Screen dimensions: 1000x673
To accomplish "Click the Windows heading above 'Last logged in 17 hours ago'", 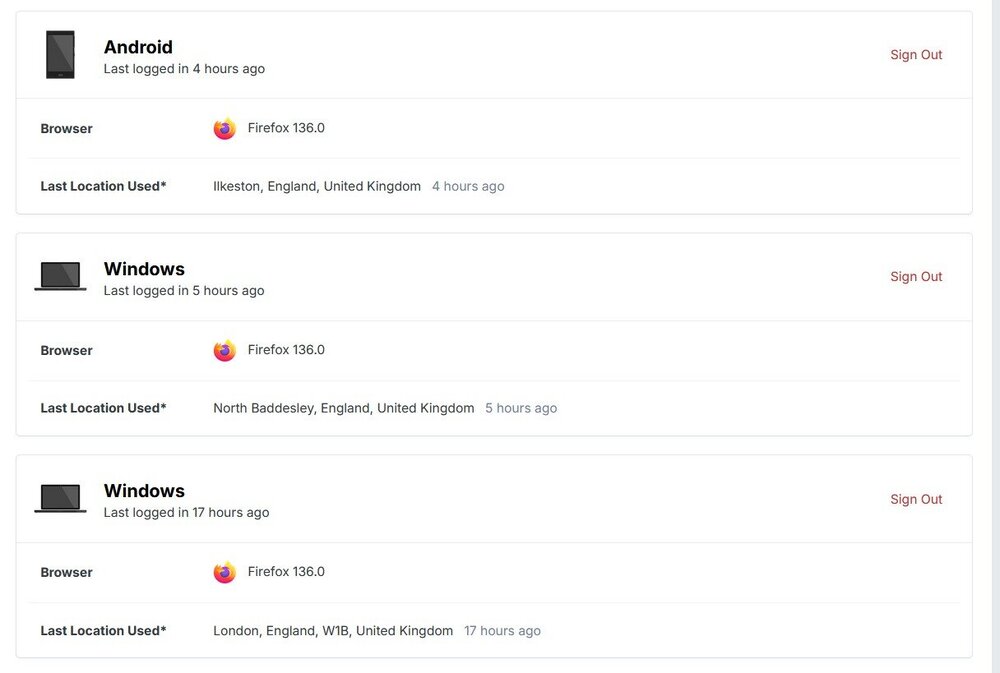I will 144,491.
